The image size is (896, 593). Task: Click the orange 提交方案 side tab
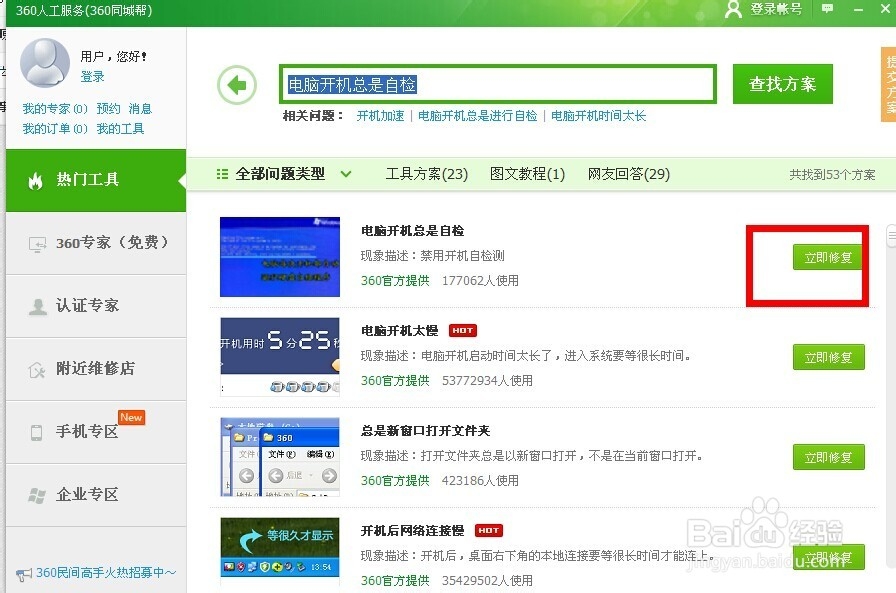(889, 85)
